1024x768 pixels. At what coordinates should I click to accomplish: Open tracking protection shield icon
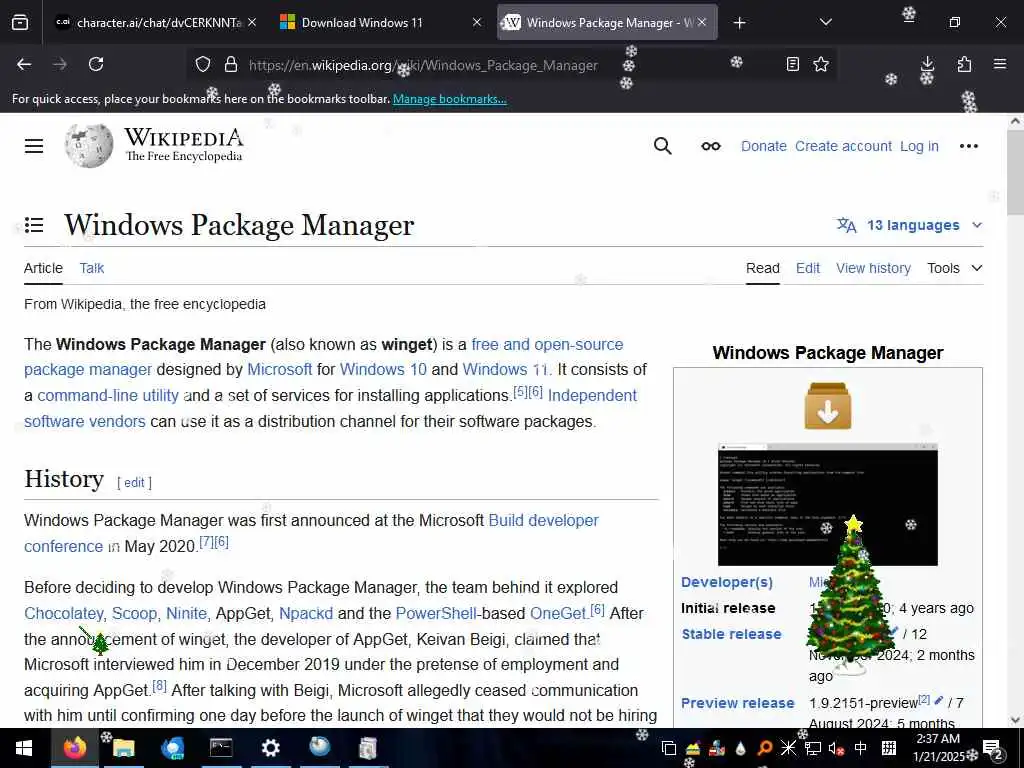(203, 65)
